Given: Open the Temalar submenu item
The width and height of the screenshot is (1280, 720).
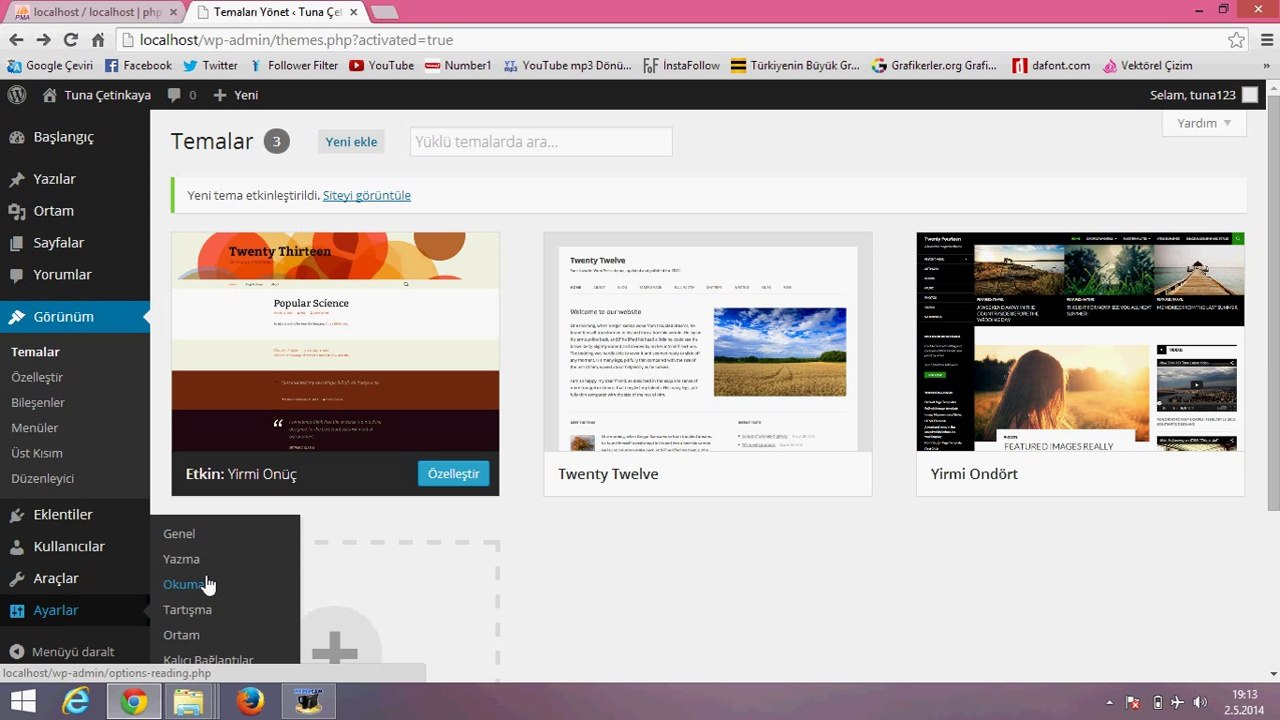Looking at the screenshot, I should pos(36,352).
